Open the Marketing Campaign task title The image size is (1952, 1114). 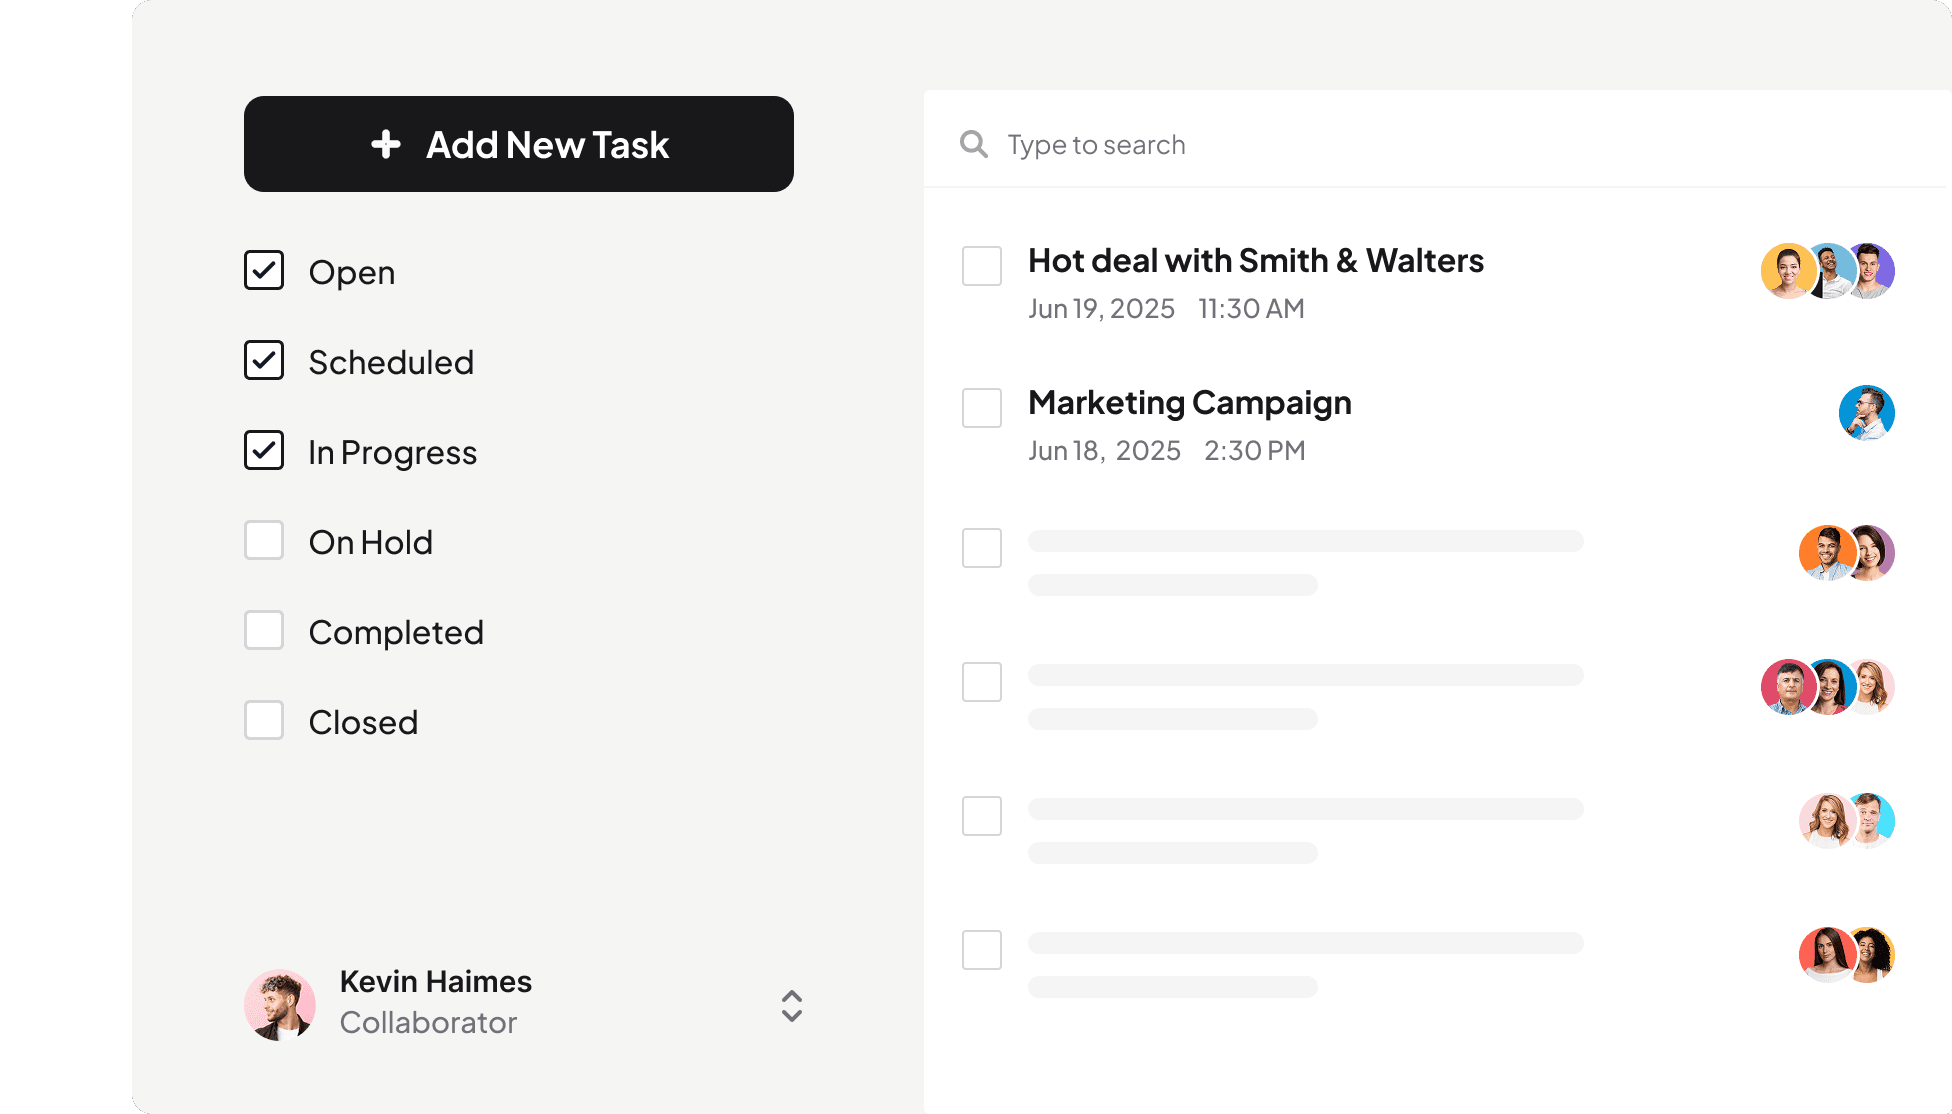(1189, 403)
